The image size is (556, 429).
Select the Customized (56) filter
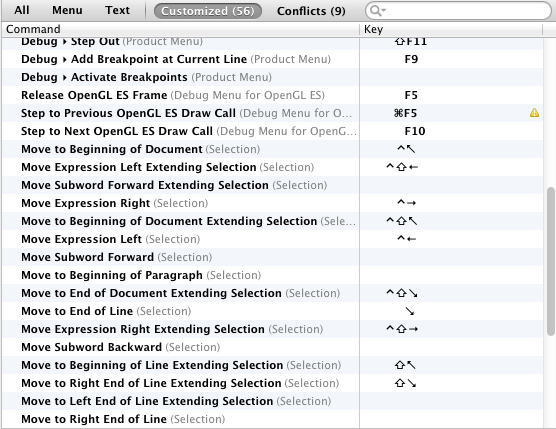point(208,11)
